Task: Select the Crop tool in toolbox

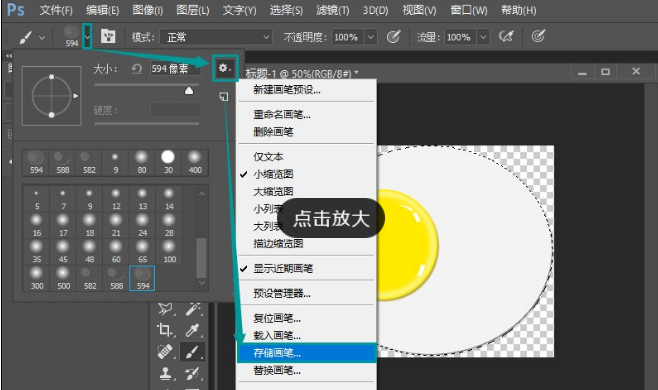Action: point(164,330)
